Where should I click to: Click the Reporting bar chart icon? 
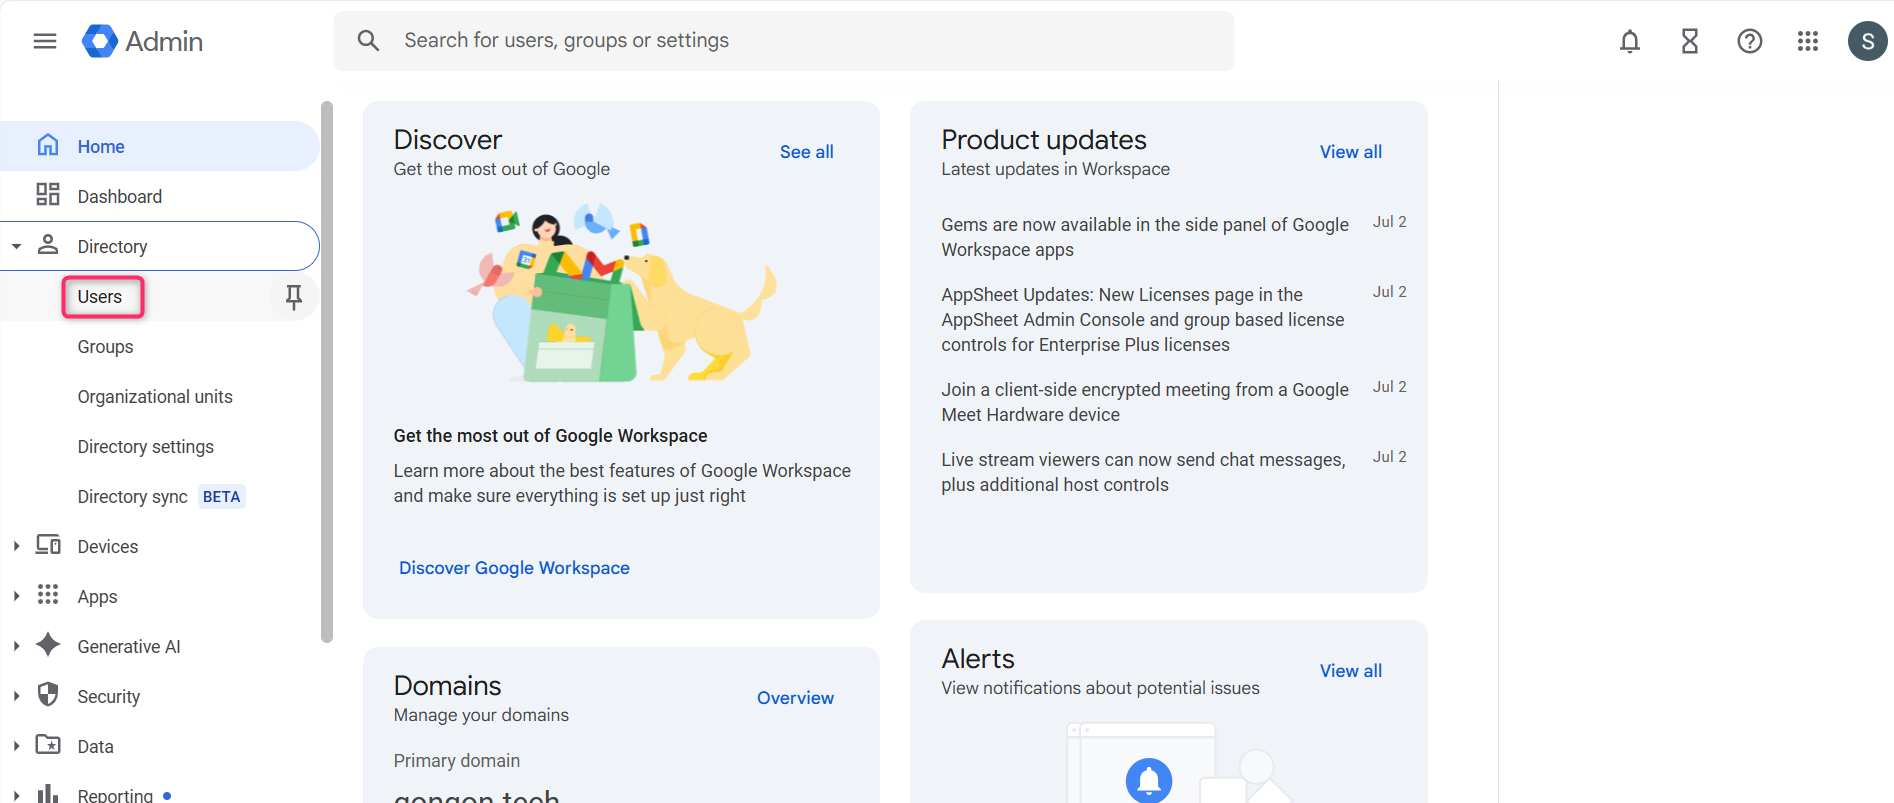pos(48,794)
